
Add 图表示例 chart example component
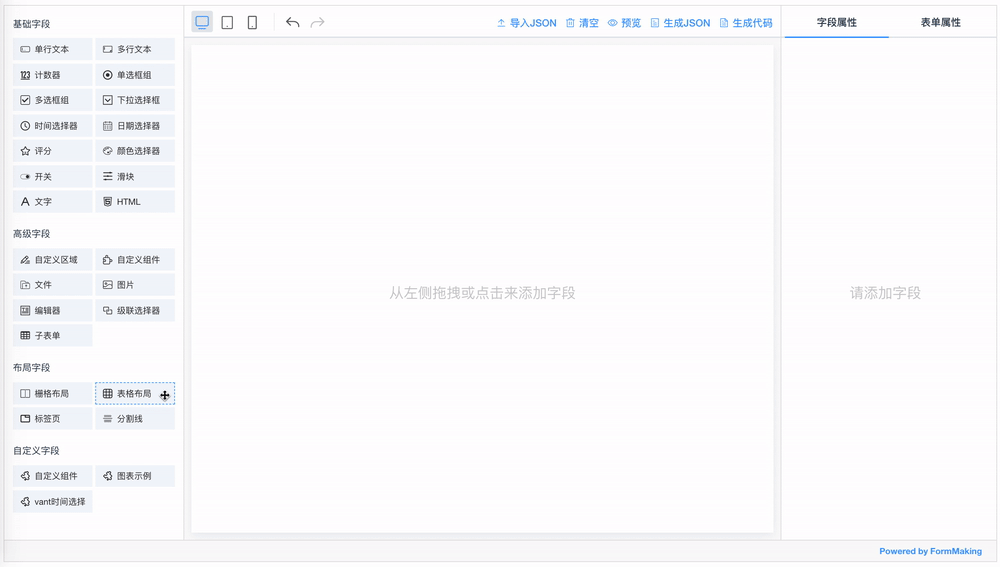click(x=135, y=476)
